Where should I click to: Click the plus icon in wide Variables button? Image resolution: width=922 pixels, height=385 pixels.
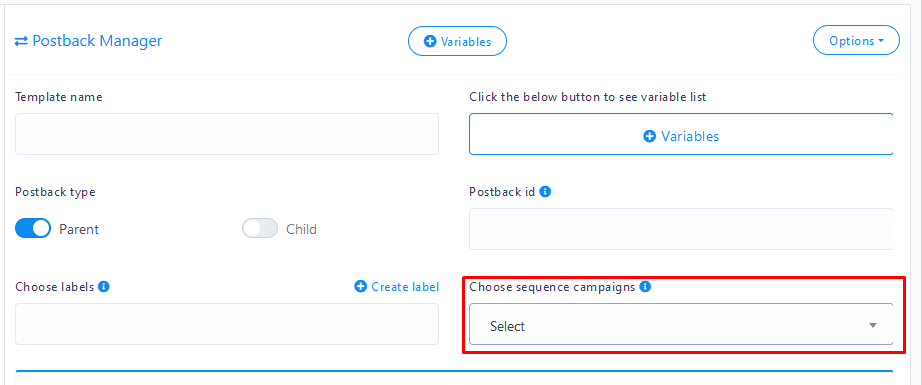click(650, 136)
